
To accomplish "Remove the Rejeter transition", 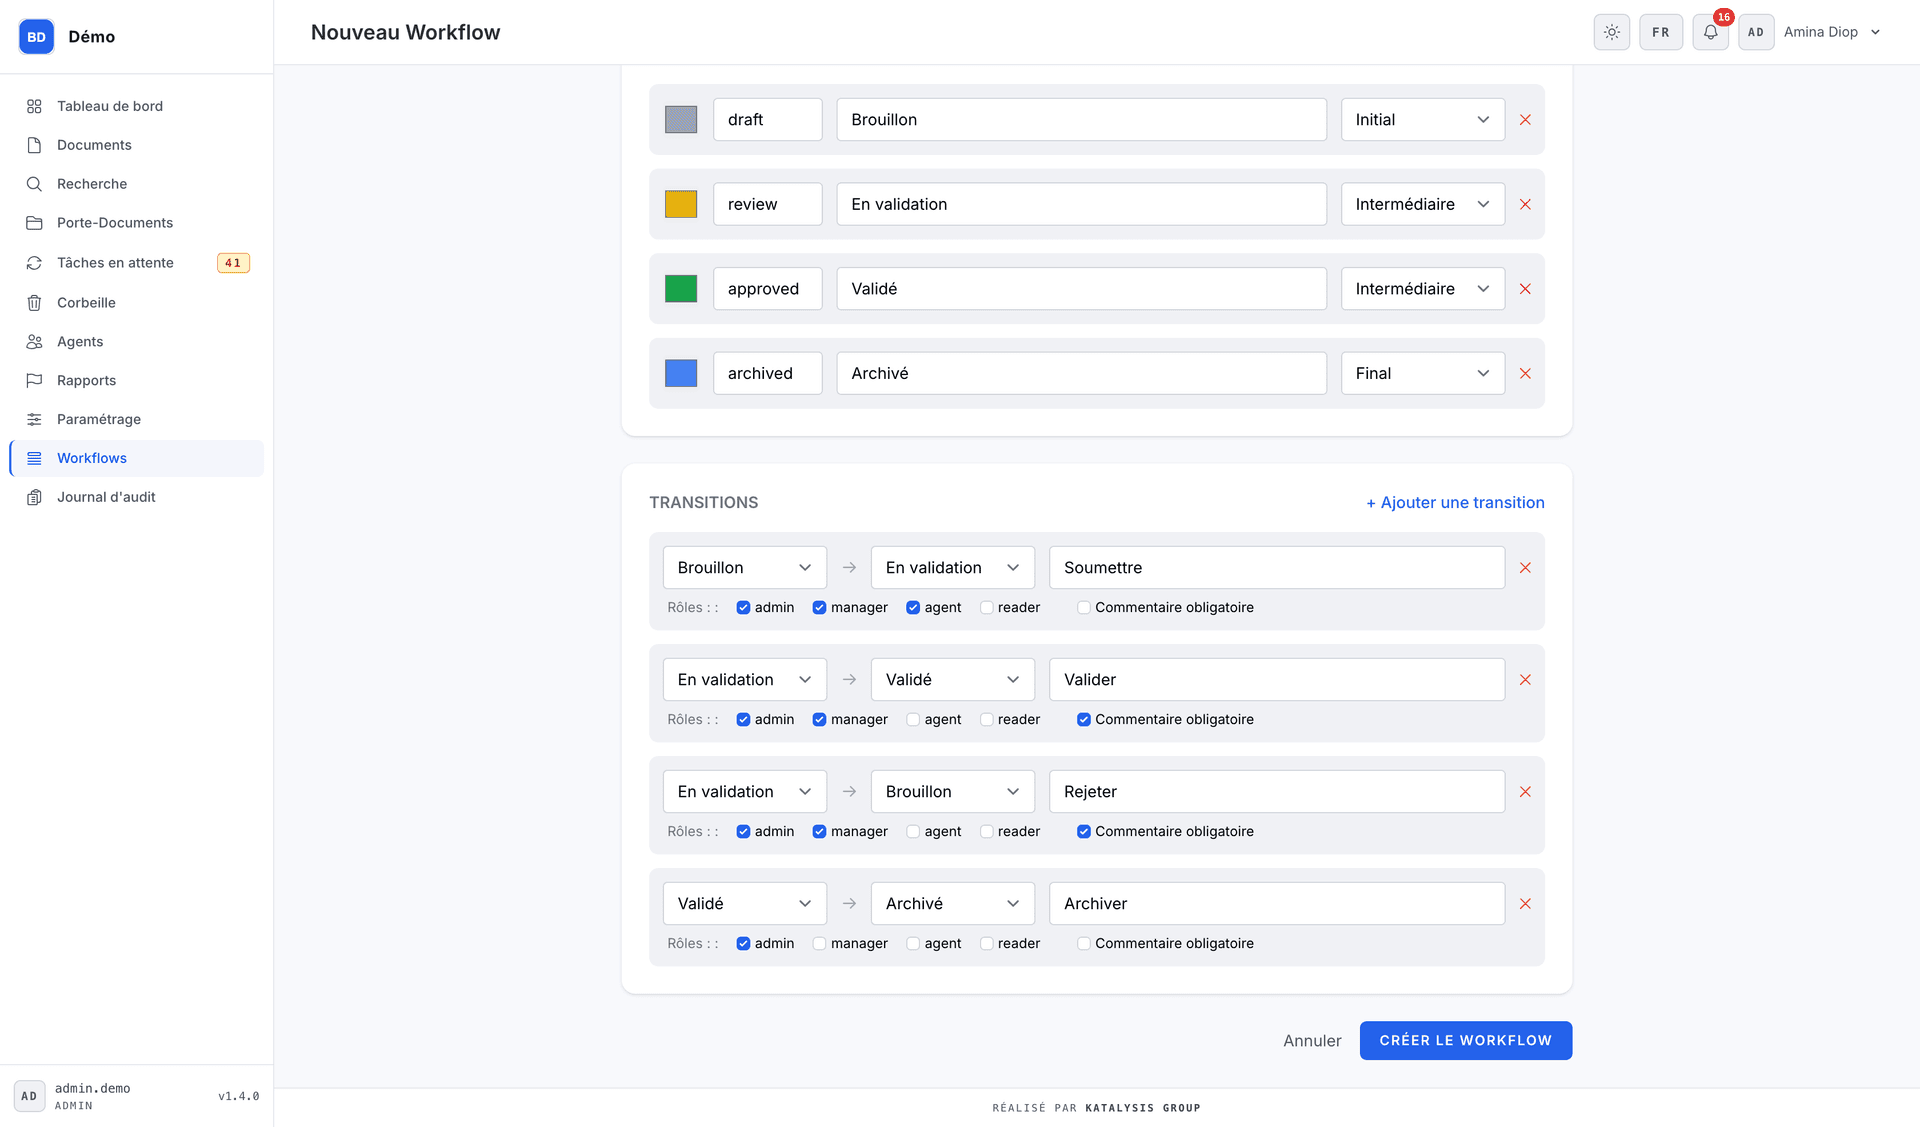I will point(1525,792).
